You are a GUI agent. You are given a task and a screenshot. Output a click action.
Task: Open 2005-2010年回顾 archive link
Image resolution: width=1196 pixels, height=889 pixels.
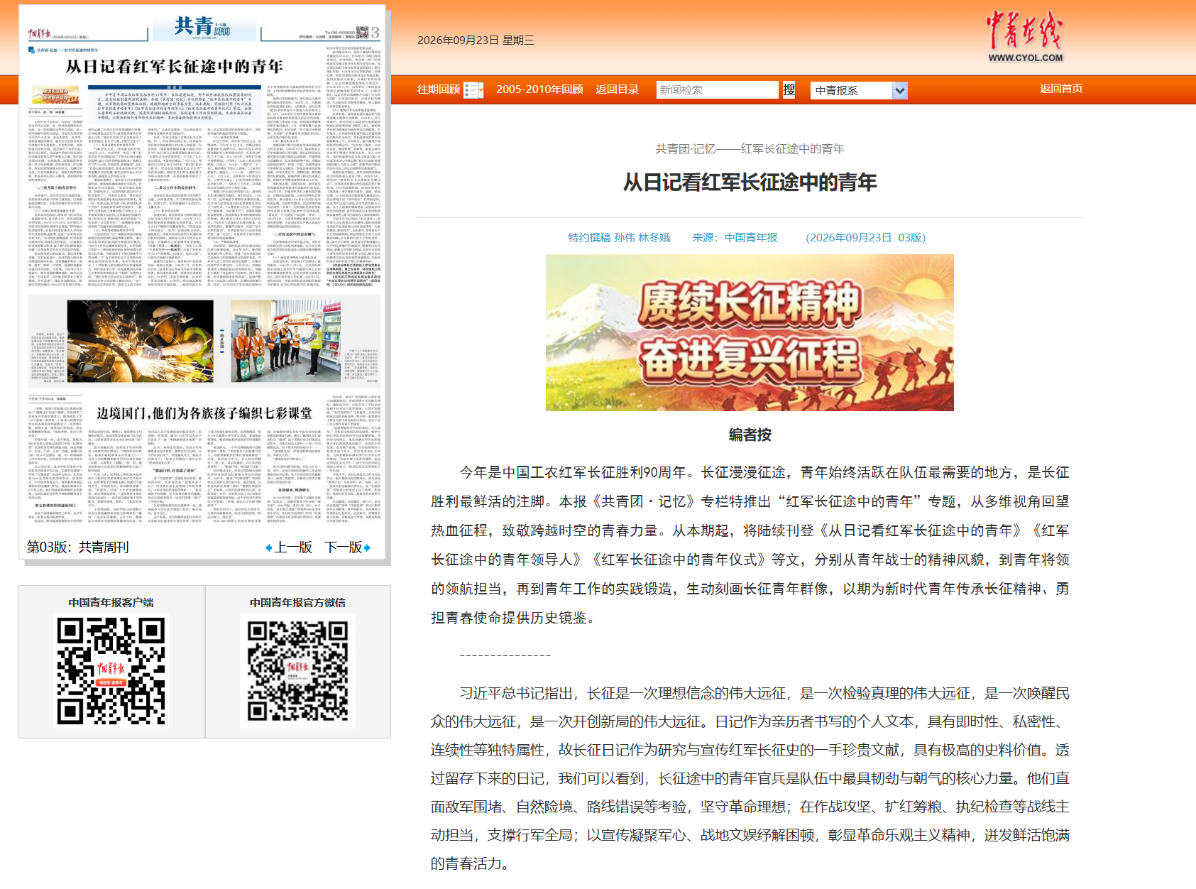point(539,89)
